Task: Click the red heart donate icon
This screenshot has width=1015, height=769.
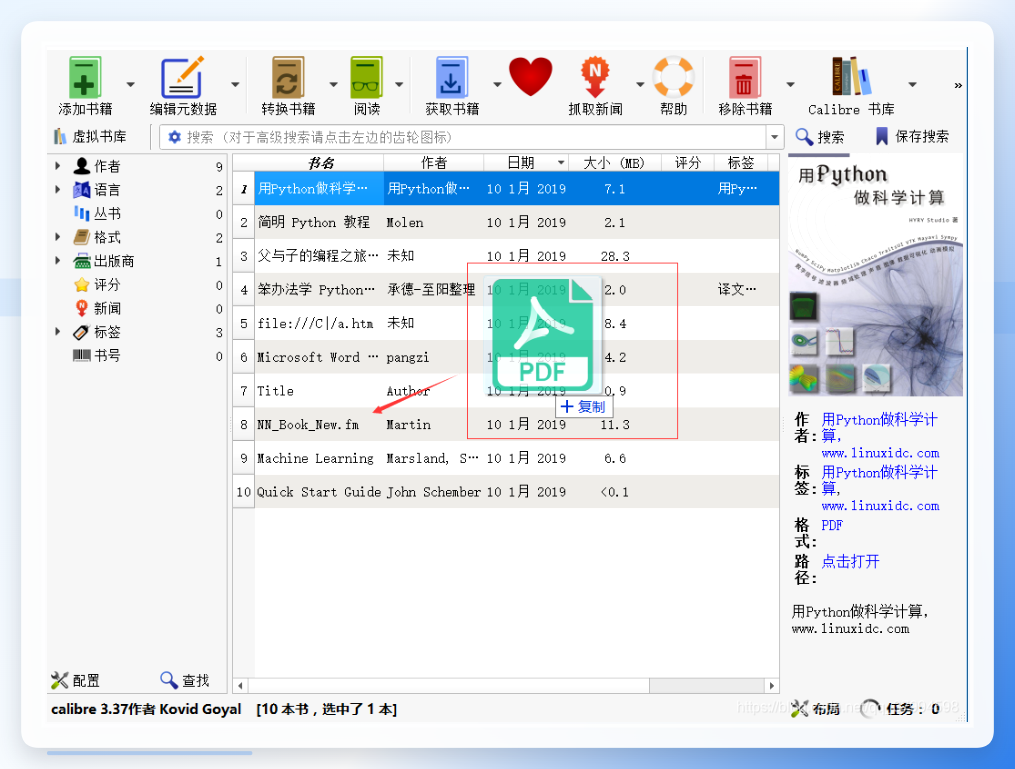Action: pos(531,77)
